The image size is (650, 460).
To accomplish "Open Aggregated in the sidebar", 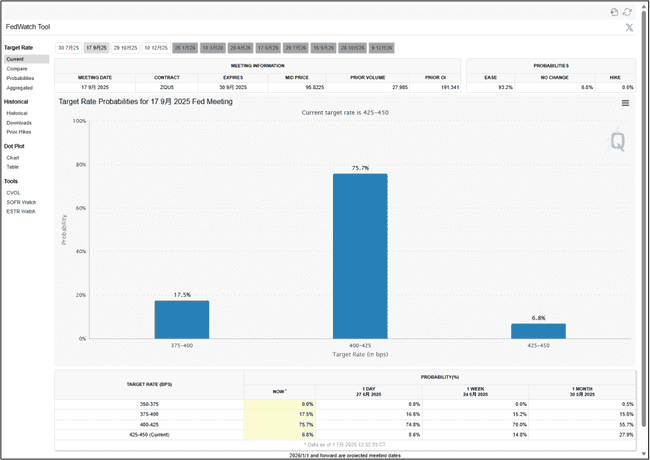I will click(19, 88).
